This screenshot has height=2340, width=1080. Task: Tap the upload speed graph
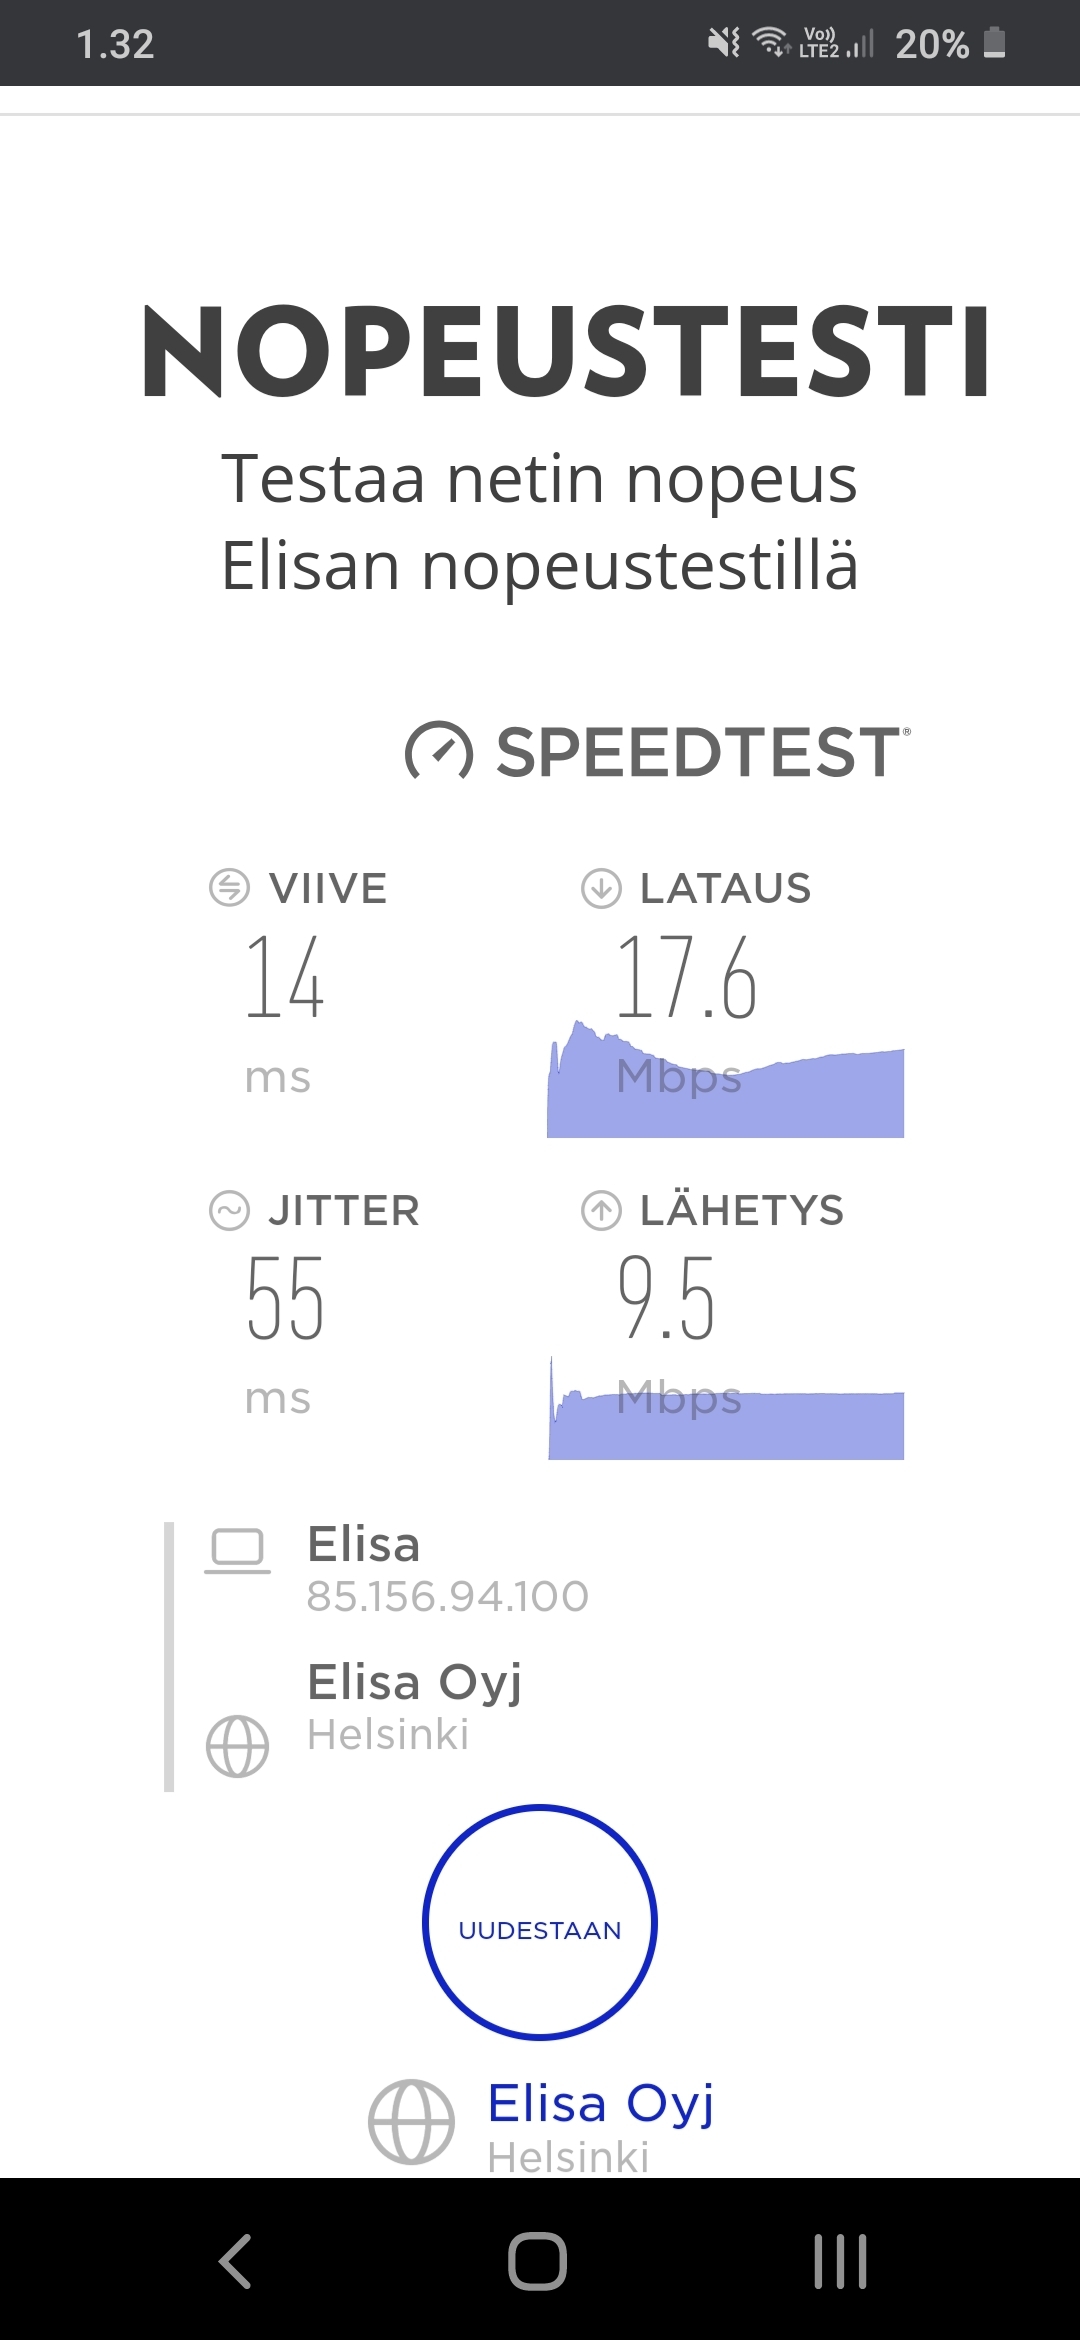click(725, 1408)
